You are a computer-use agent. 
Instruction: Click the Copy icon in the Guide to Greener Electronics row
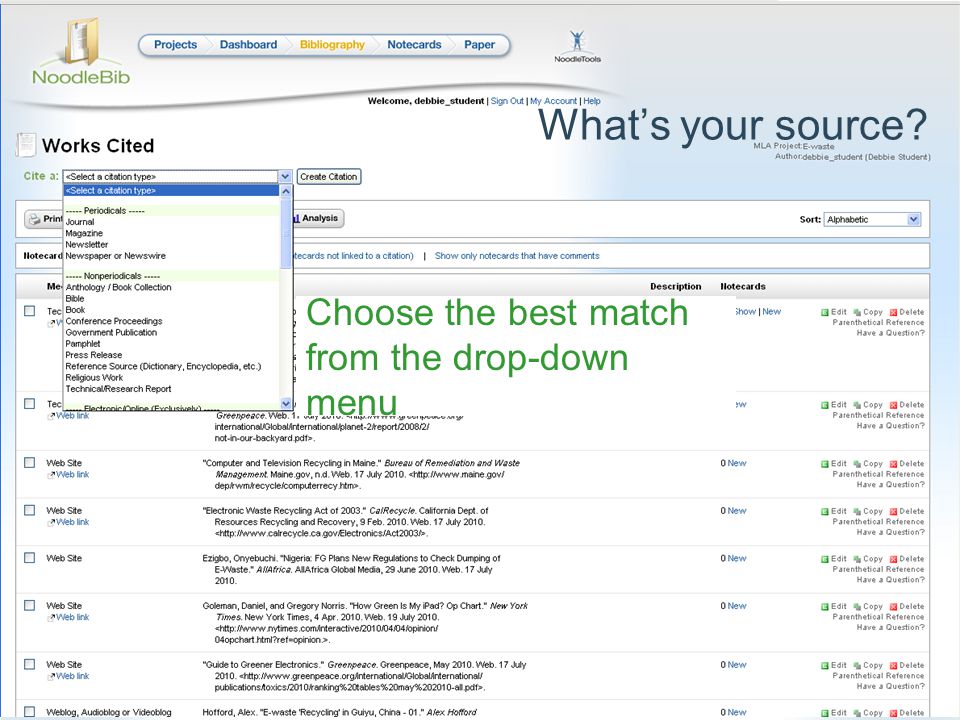(x=857, y=666)
